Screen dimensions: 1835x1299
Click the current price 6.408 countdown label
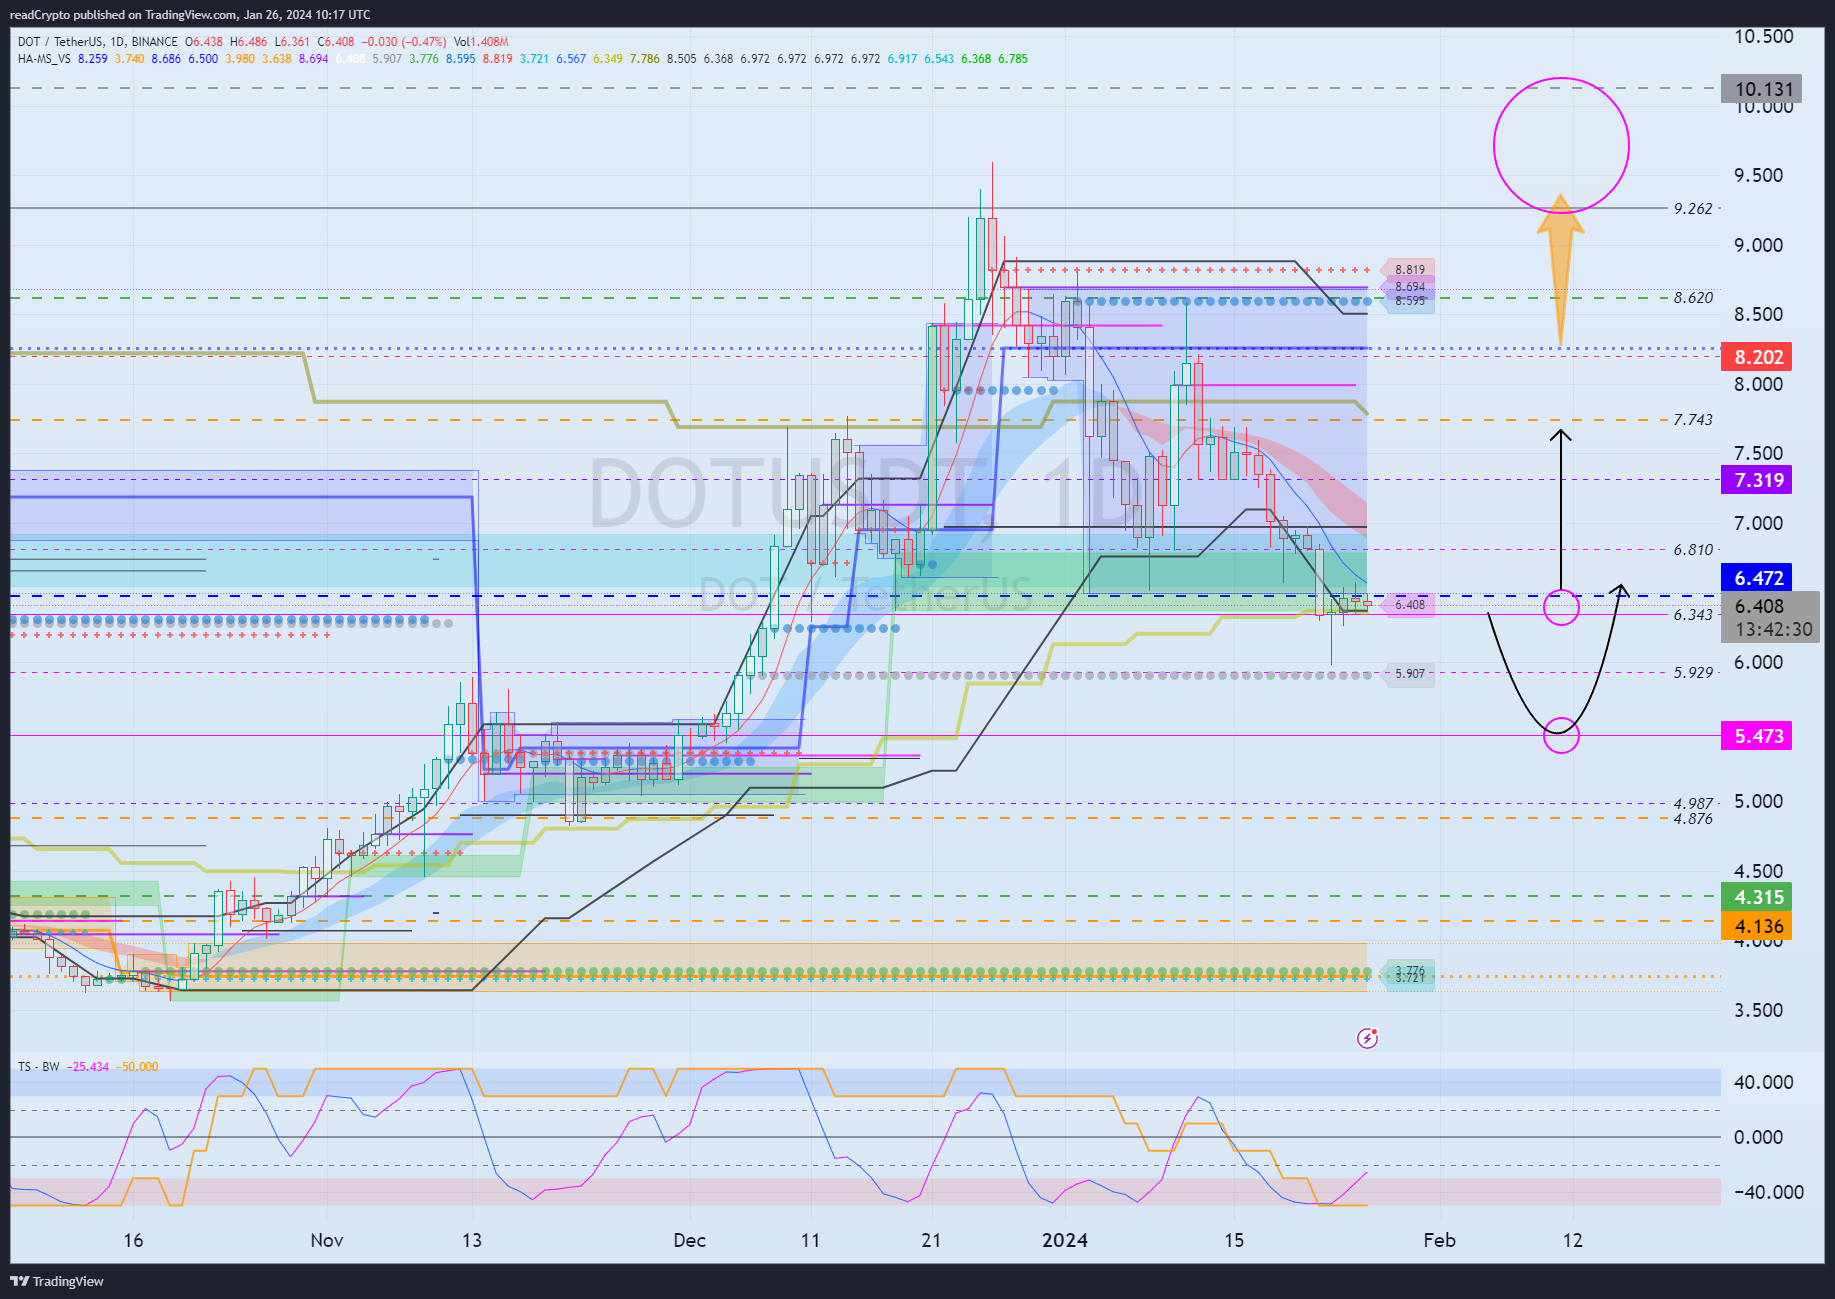pyautogui.click(x=1770, y=617)
